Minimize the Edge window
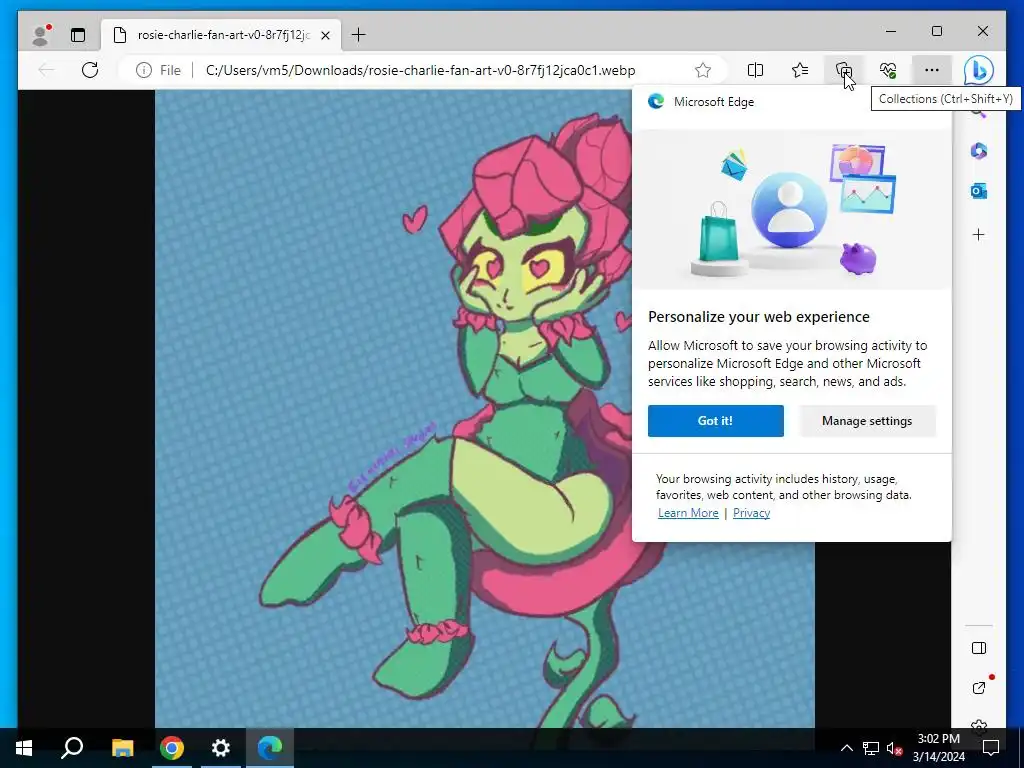 click(x=891, y=31)
